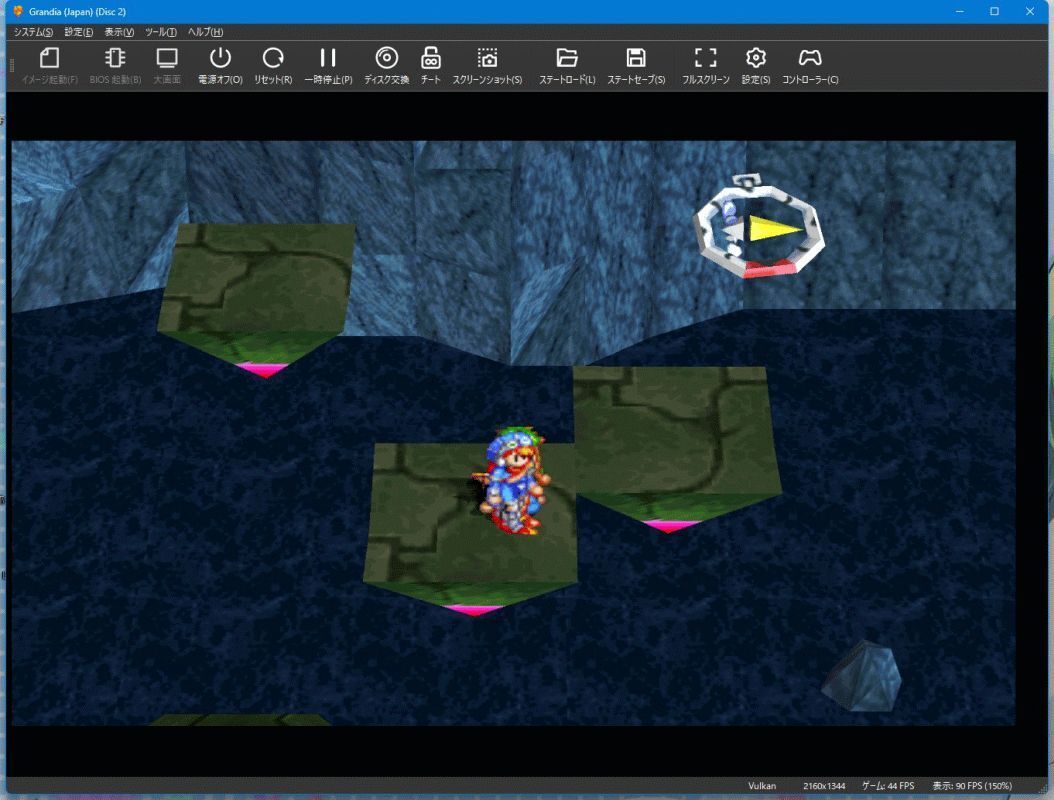Viewport: 1054px width, 800px height.
Task: Switch to フルスクリーン fullscreen mode
Action: tap(706, 66)
